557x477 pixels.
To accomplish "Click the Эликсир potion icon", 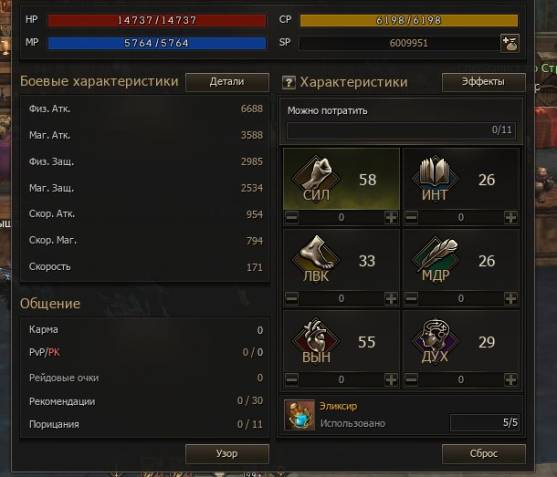I will pos(299,414).
